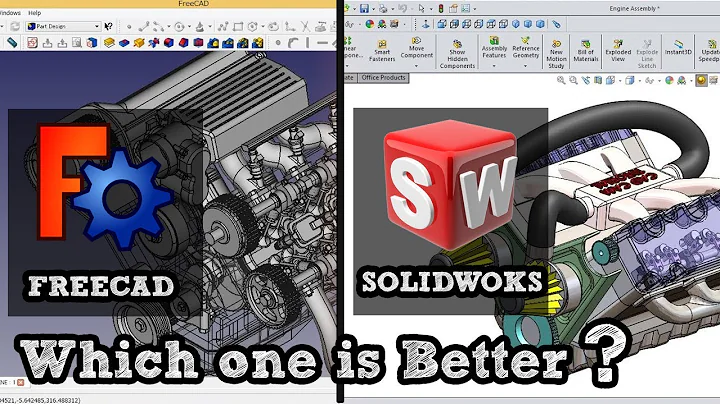Click FreeCAD Revolution tool yellow icon
Viewport: 720px width, 404px height.
coord(139,43)
